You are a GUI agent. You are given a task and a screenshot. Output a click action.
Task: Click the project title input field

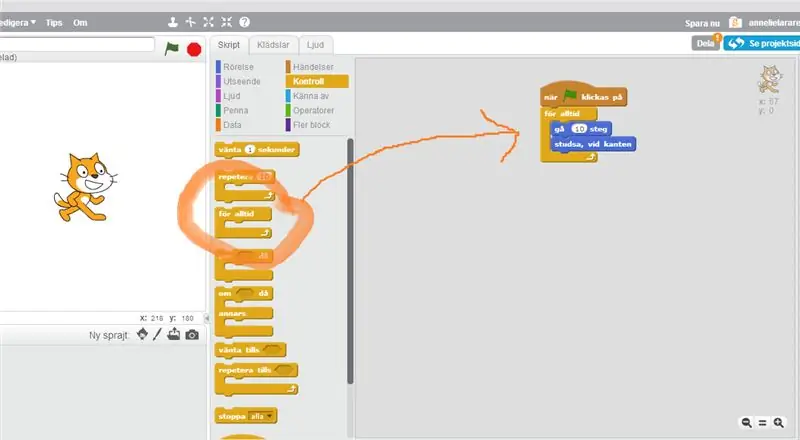point(77,44)
